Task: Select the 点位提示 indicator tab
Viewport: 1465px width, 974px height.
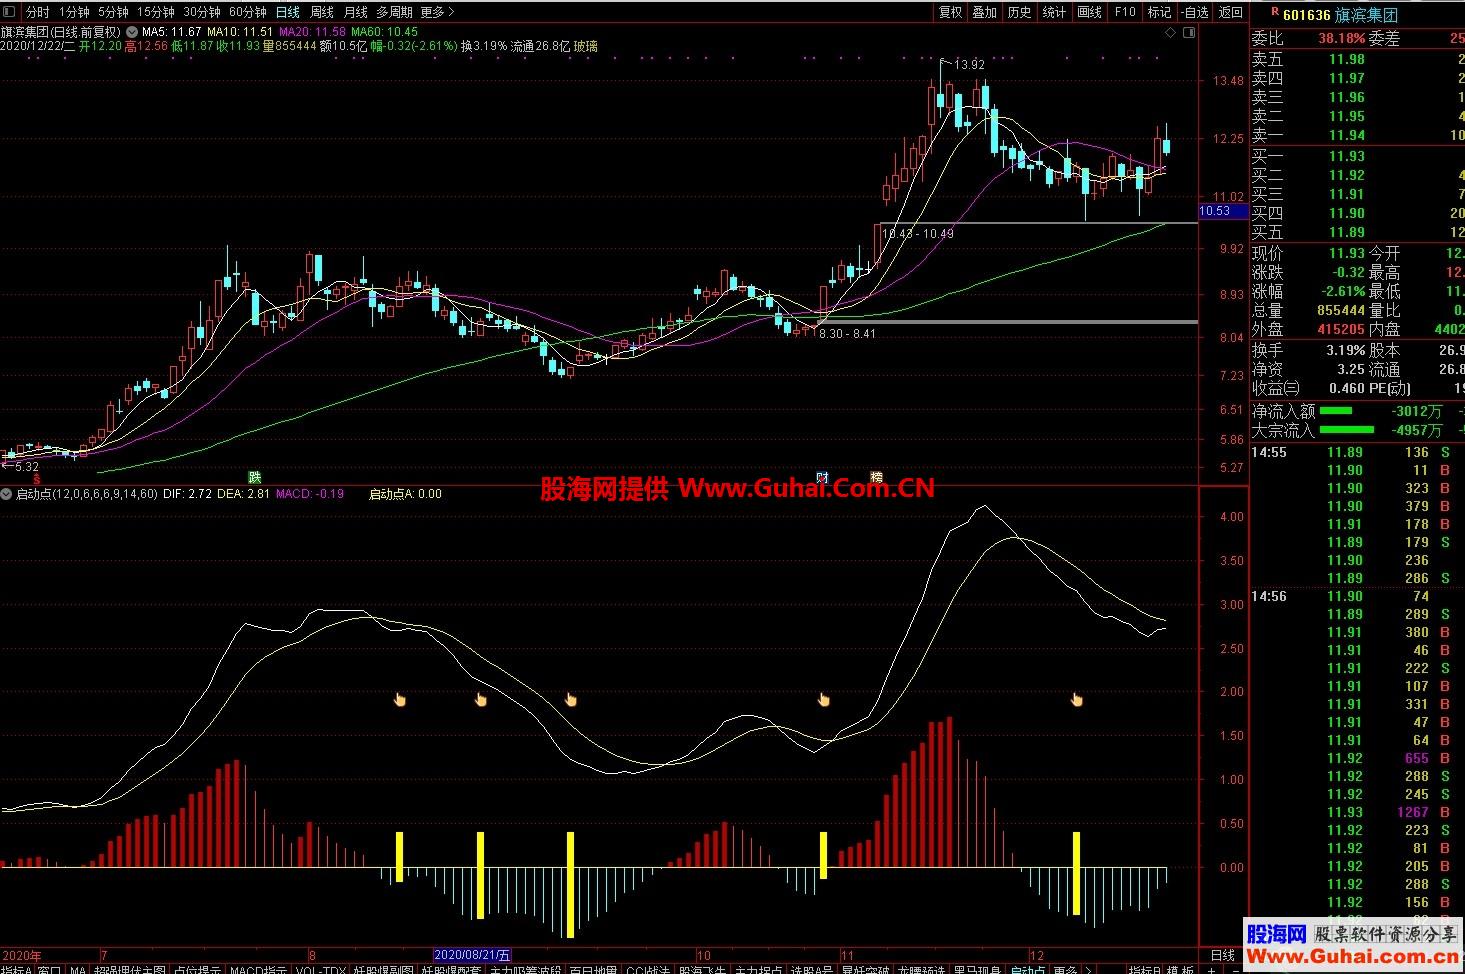Action: (x=197, y=970)
